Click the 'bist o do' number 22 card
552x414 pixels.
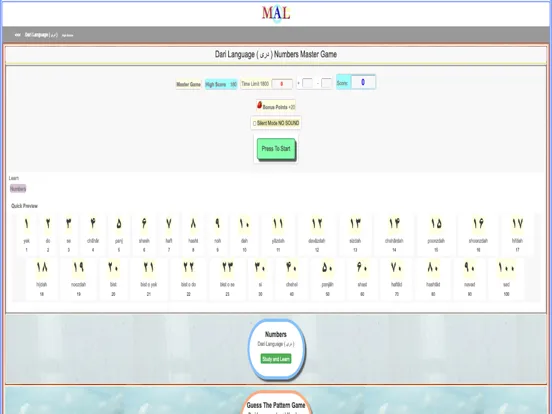[x=188, y=278]
